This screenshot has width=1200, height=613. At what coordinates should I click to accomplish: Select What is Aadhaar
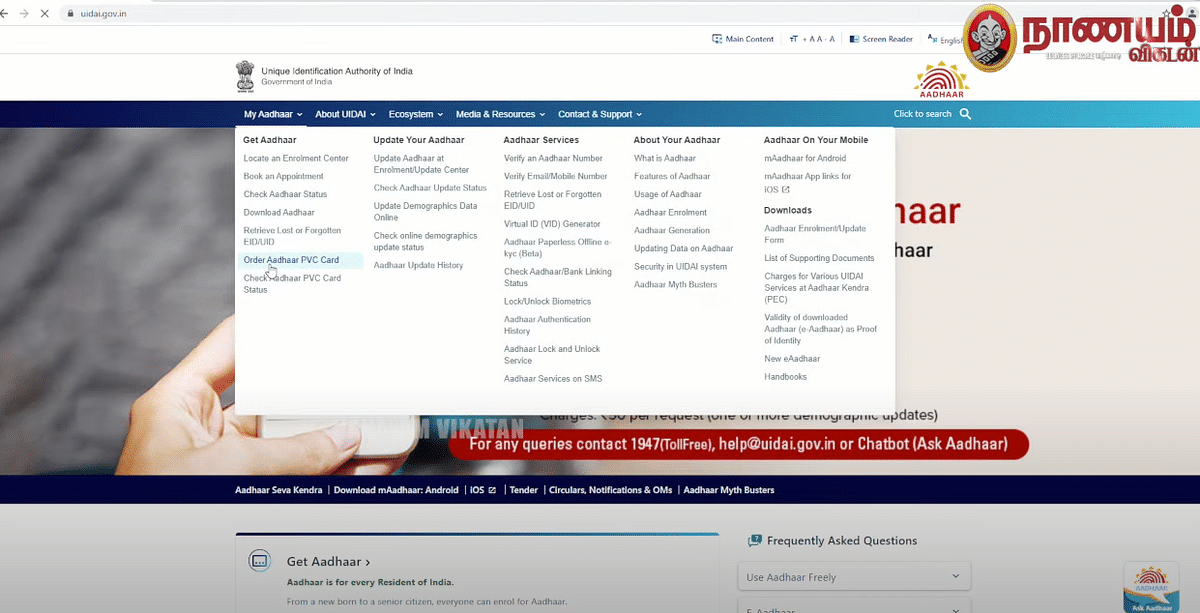665,158
